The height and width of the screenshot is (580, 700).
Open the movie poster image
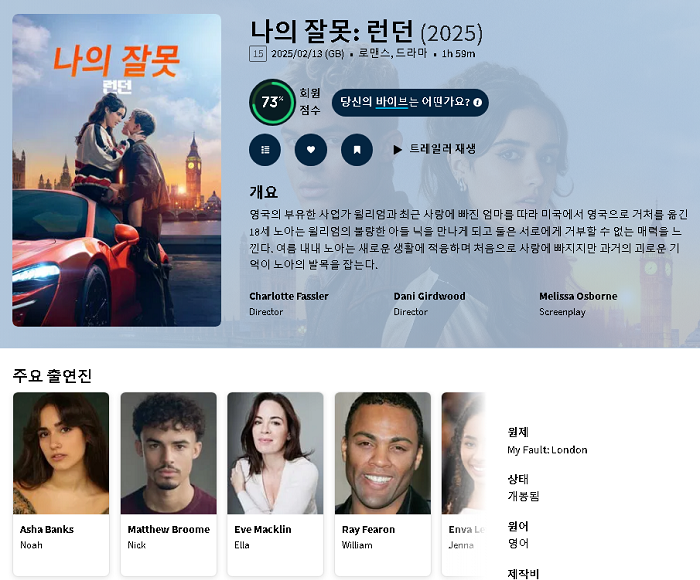117,170
